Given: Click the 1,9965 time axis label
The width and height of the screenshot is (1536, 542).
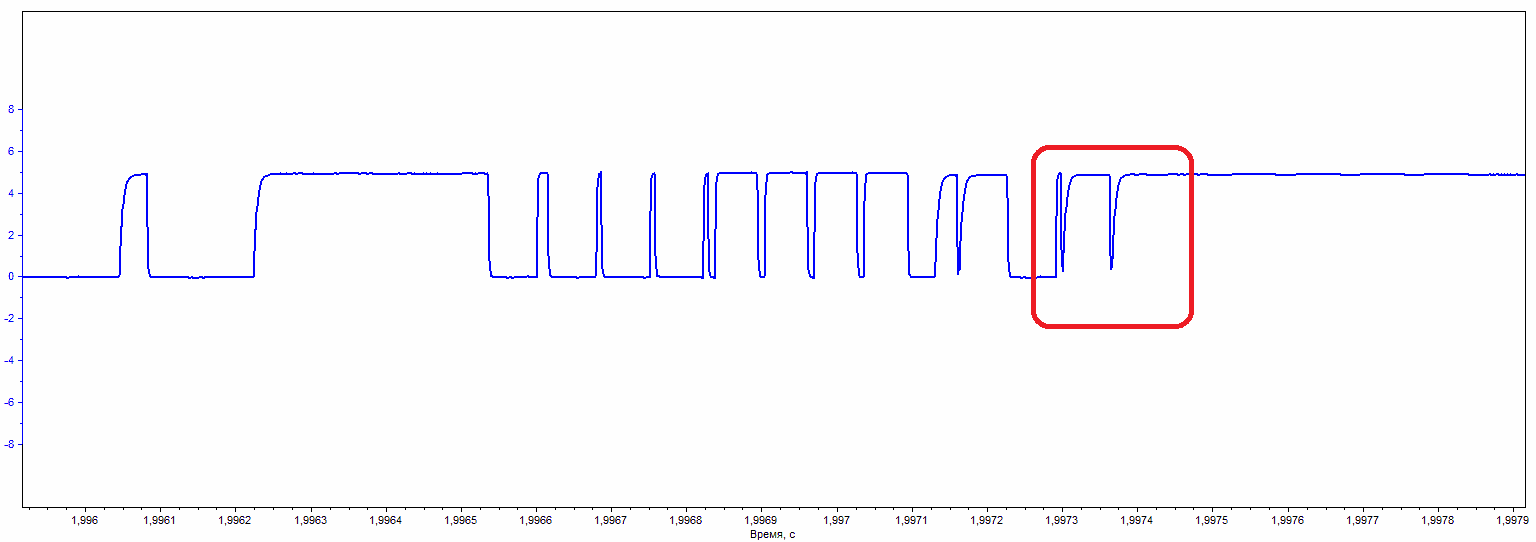Looking at the screenshot, I should (460, 521).
